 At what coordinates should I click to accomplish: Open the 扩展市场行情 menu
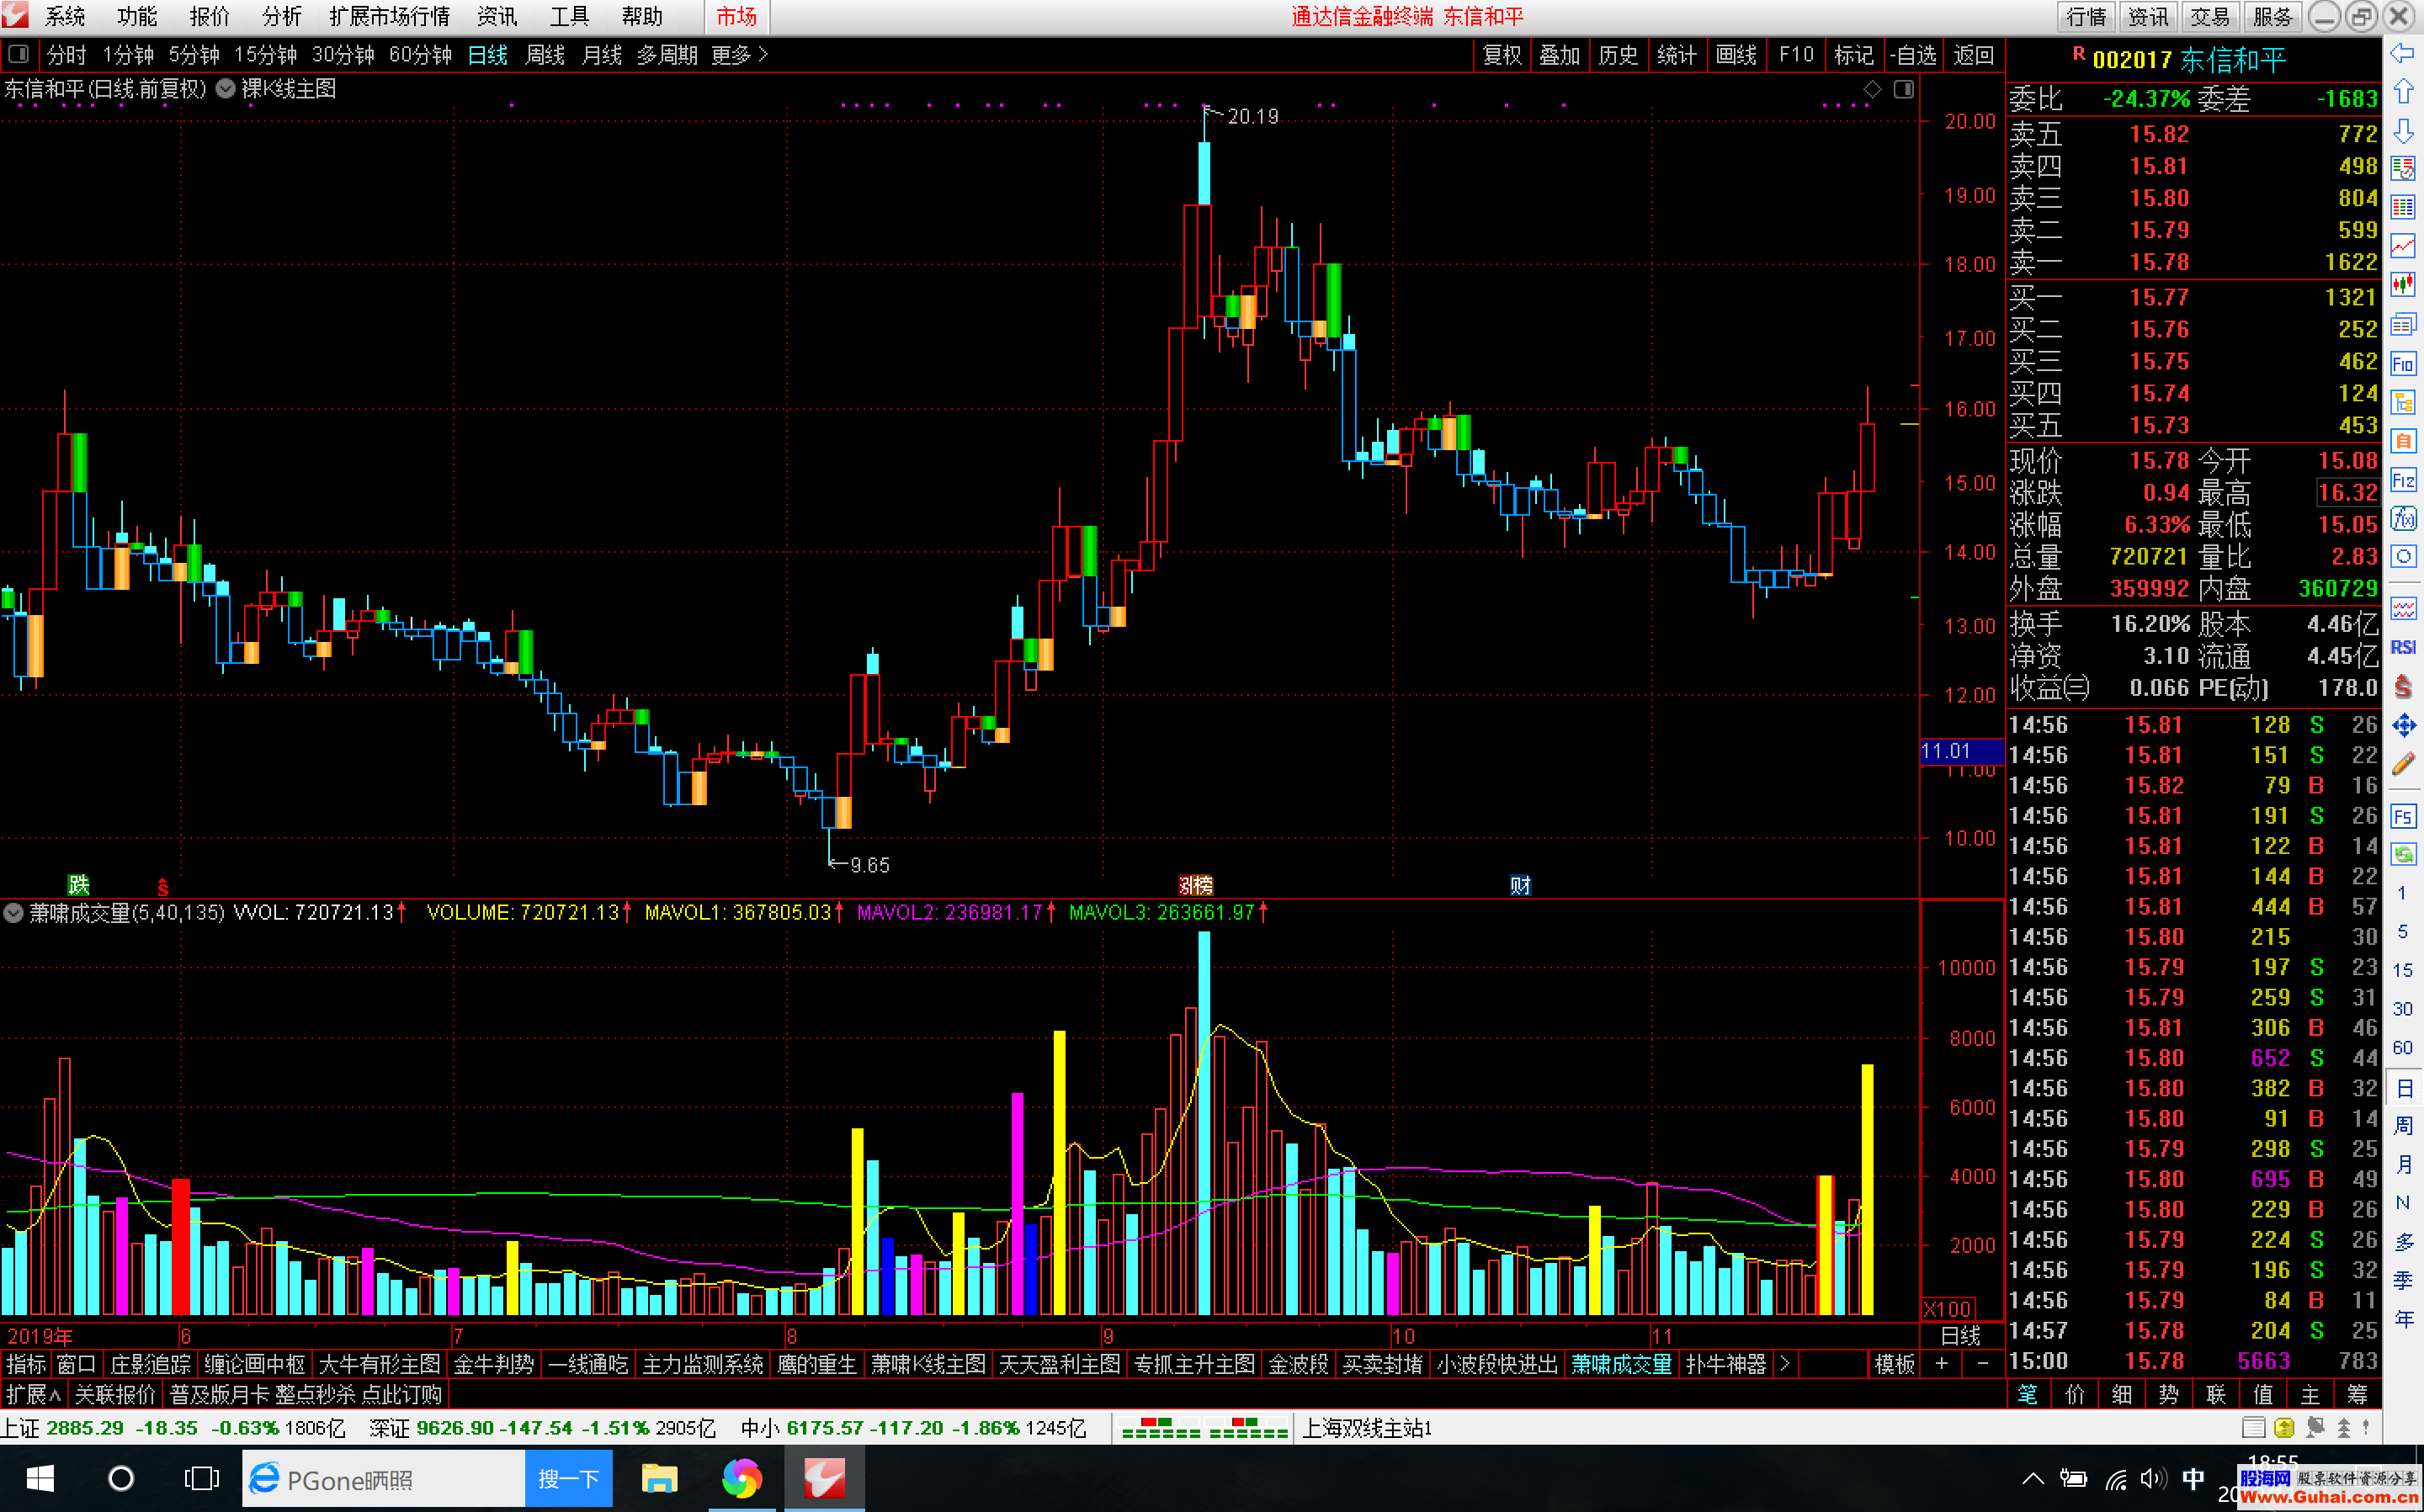[x=390, y=16]
